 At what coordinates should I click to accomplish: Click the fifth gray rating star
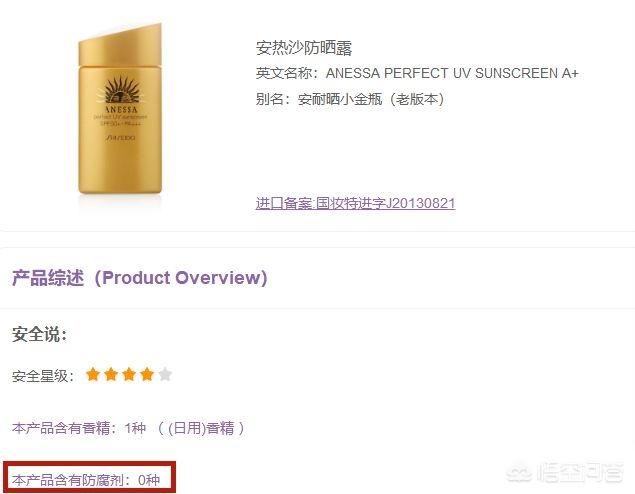click(165, 375)
